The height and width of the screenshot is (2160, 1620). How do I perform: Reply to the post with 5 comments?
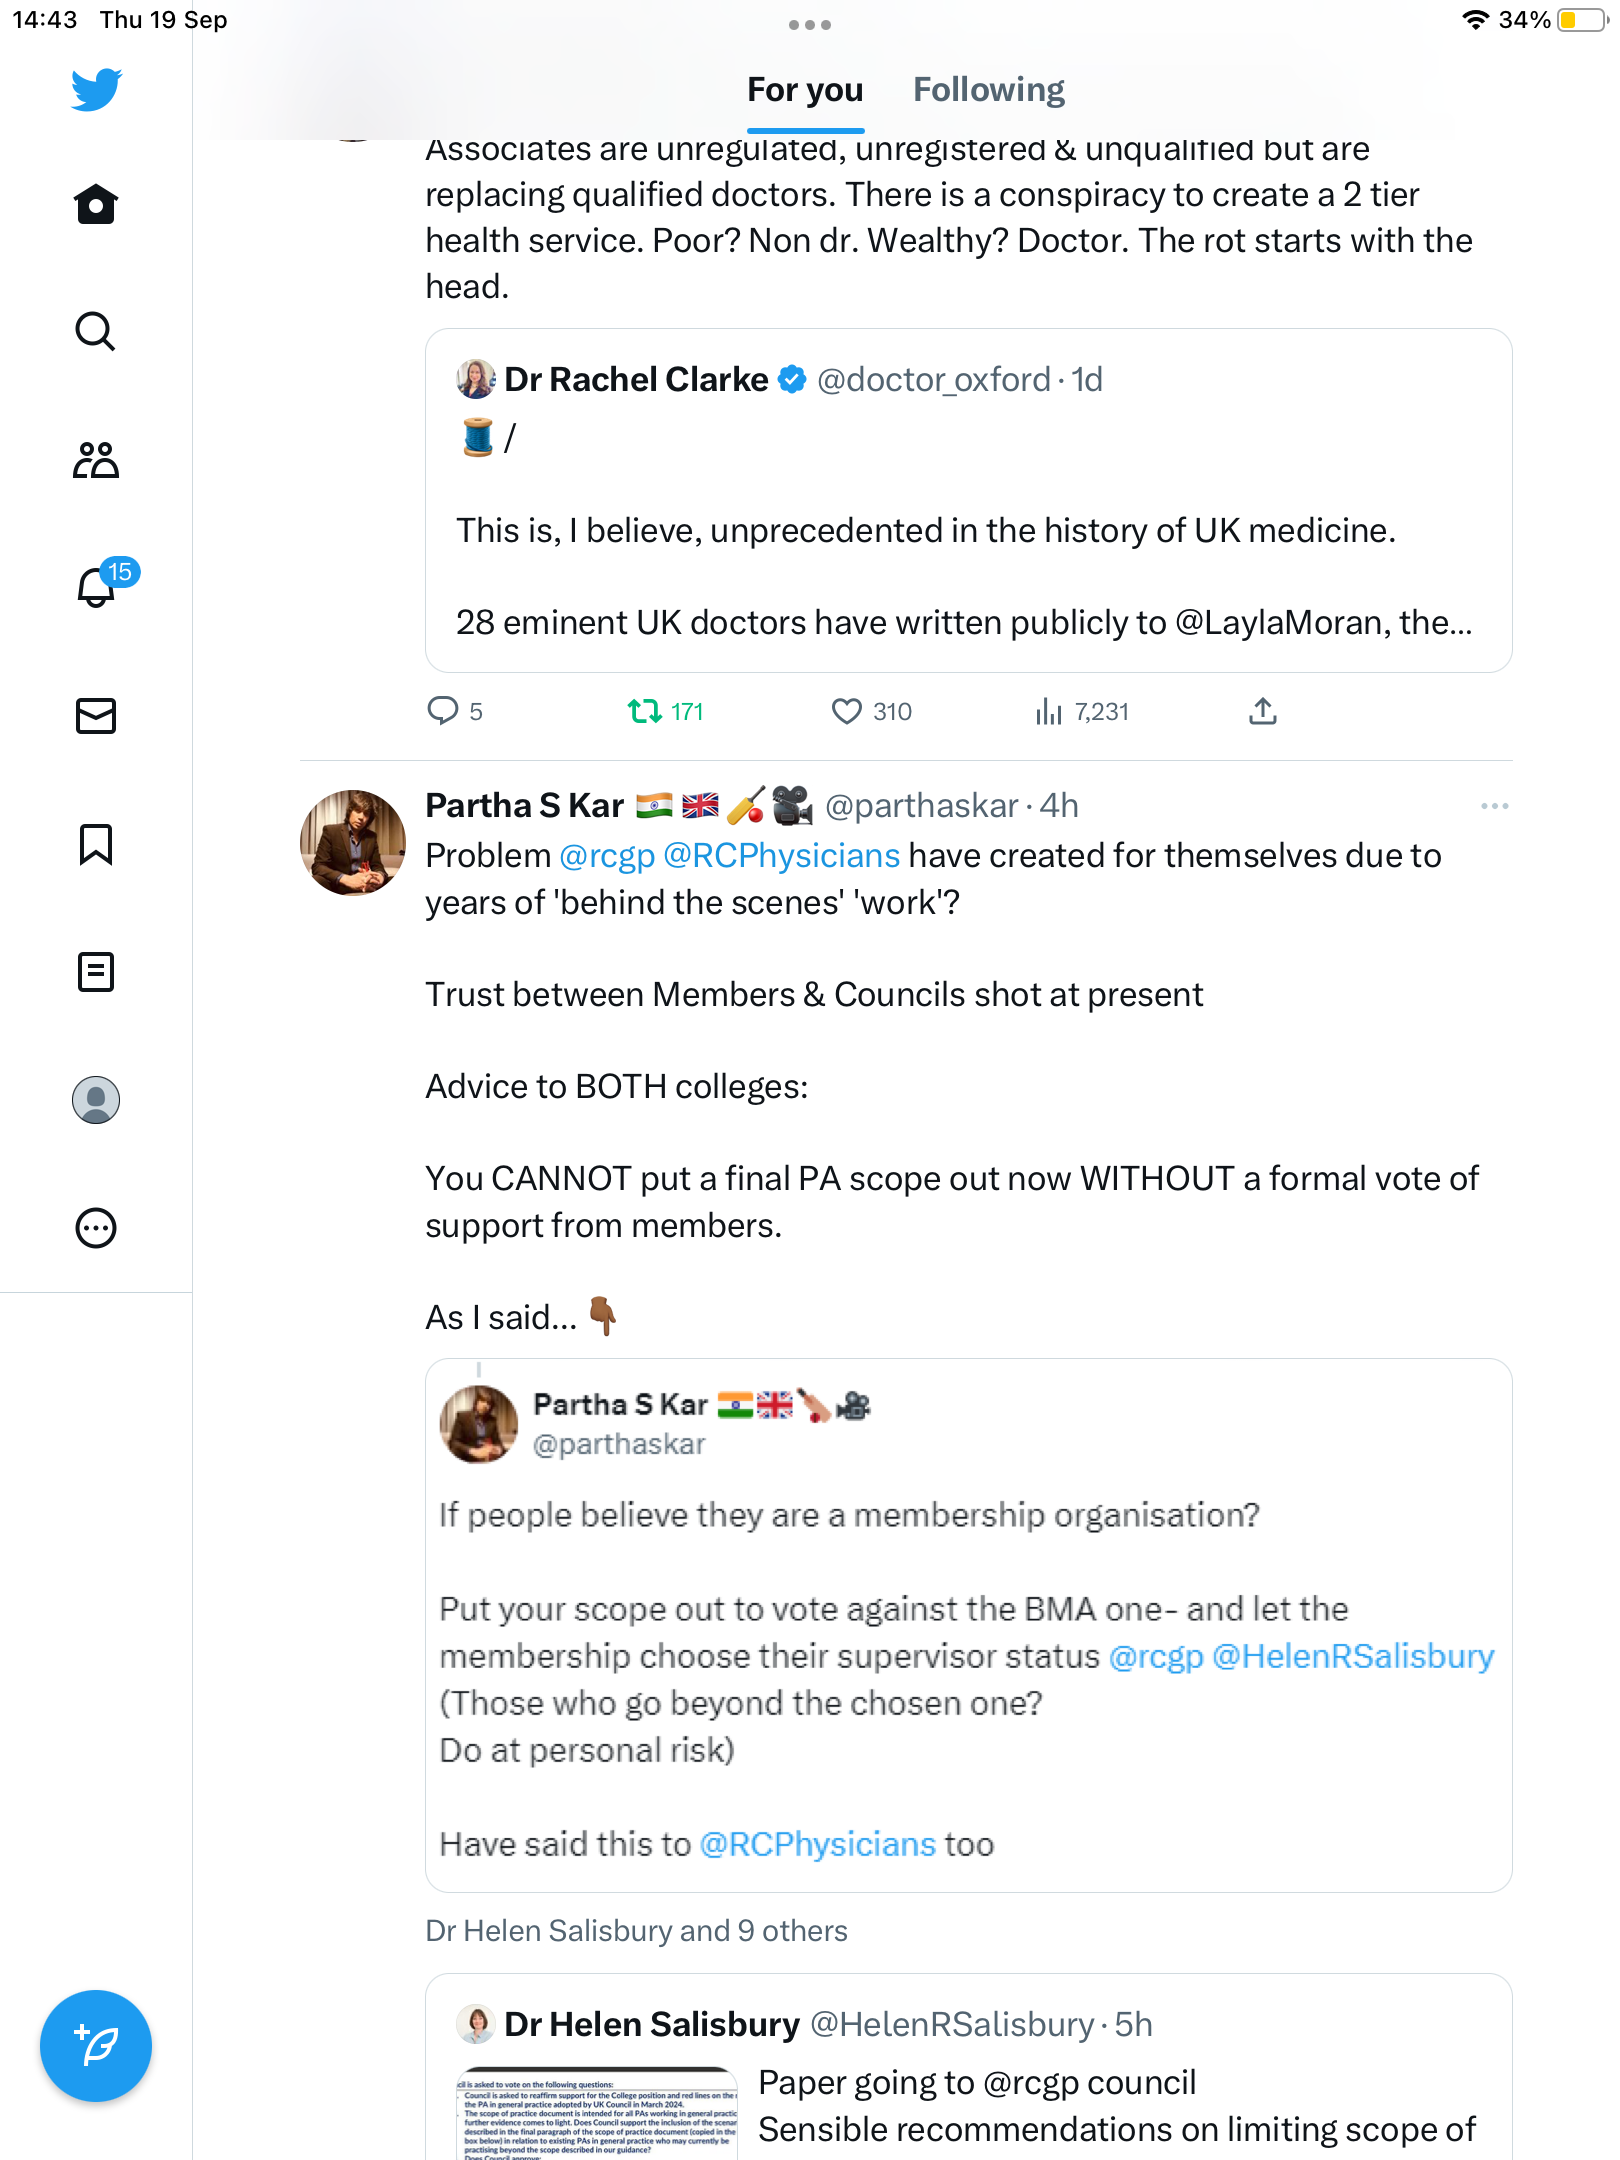click(442, 711)
